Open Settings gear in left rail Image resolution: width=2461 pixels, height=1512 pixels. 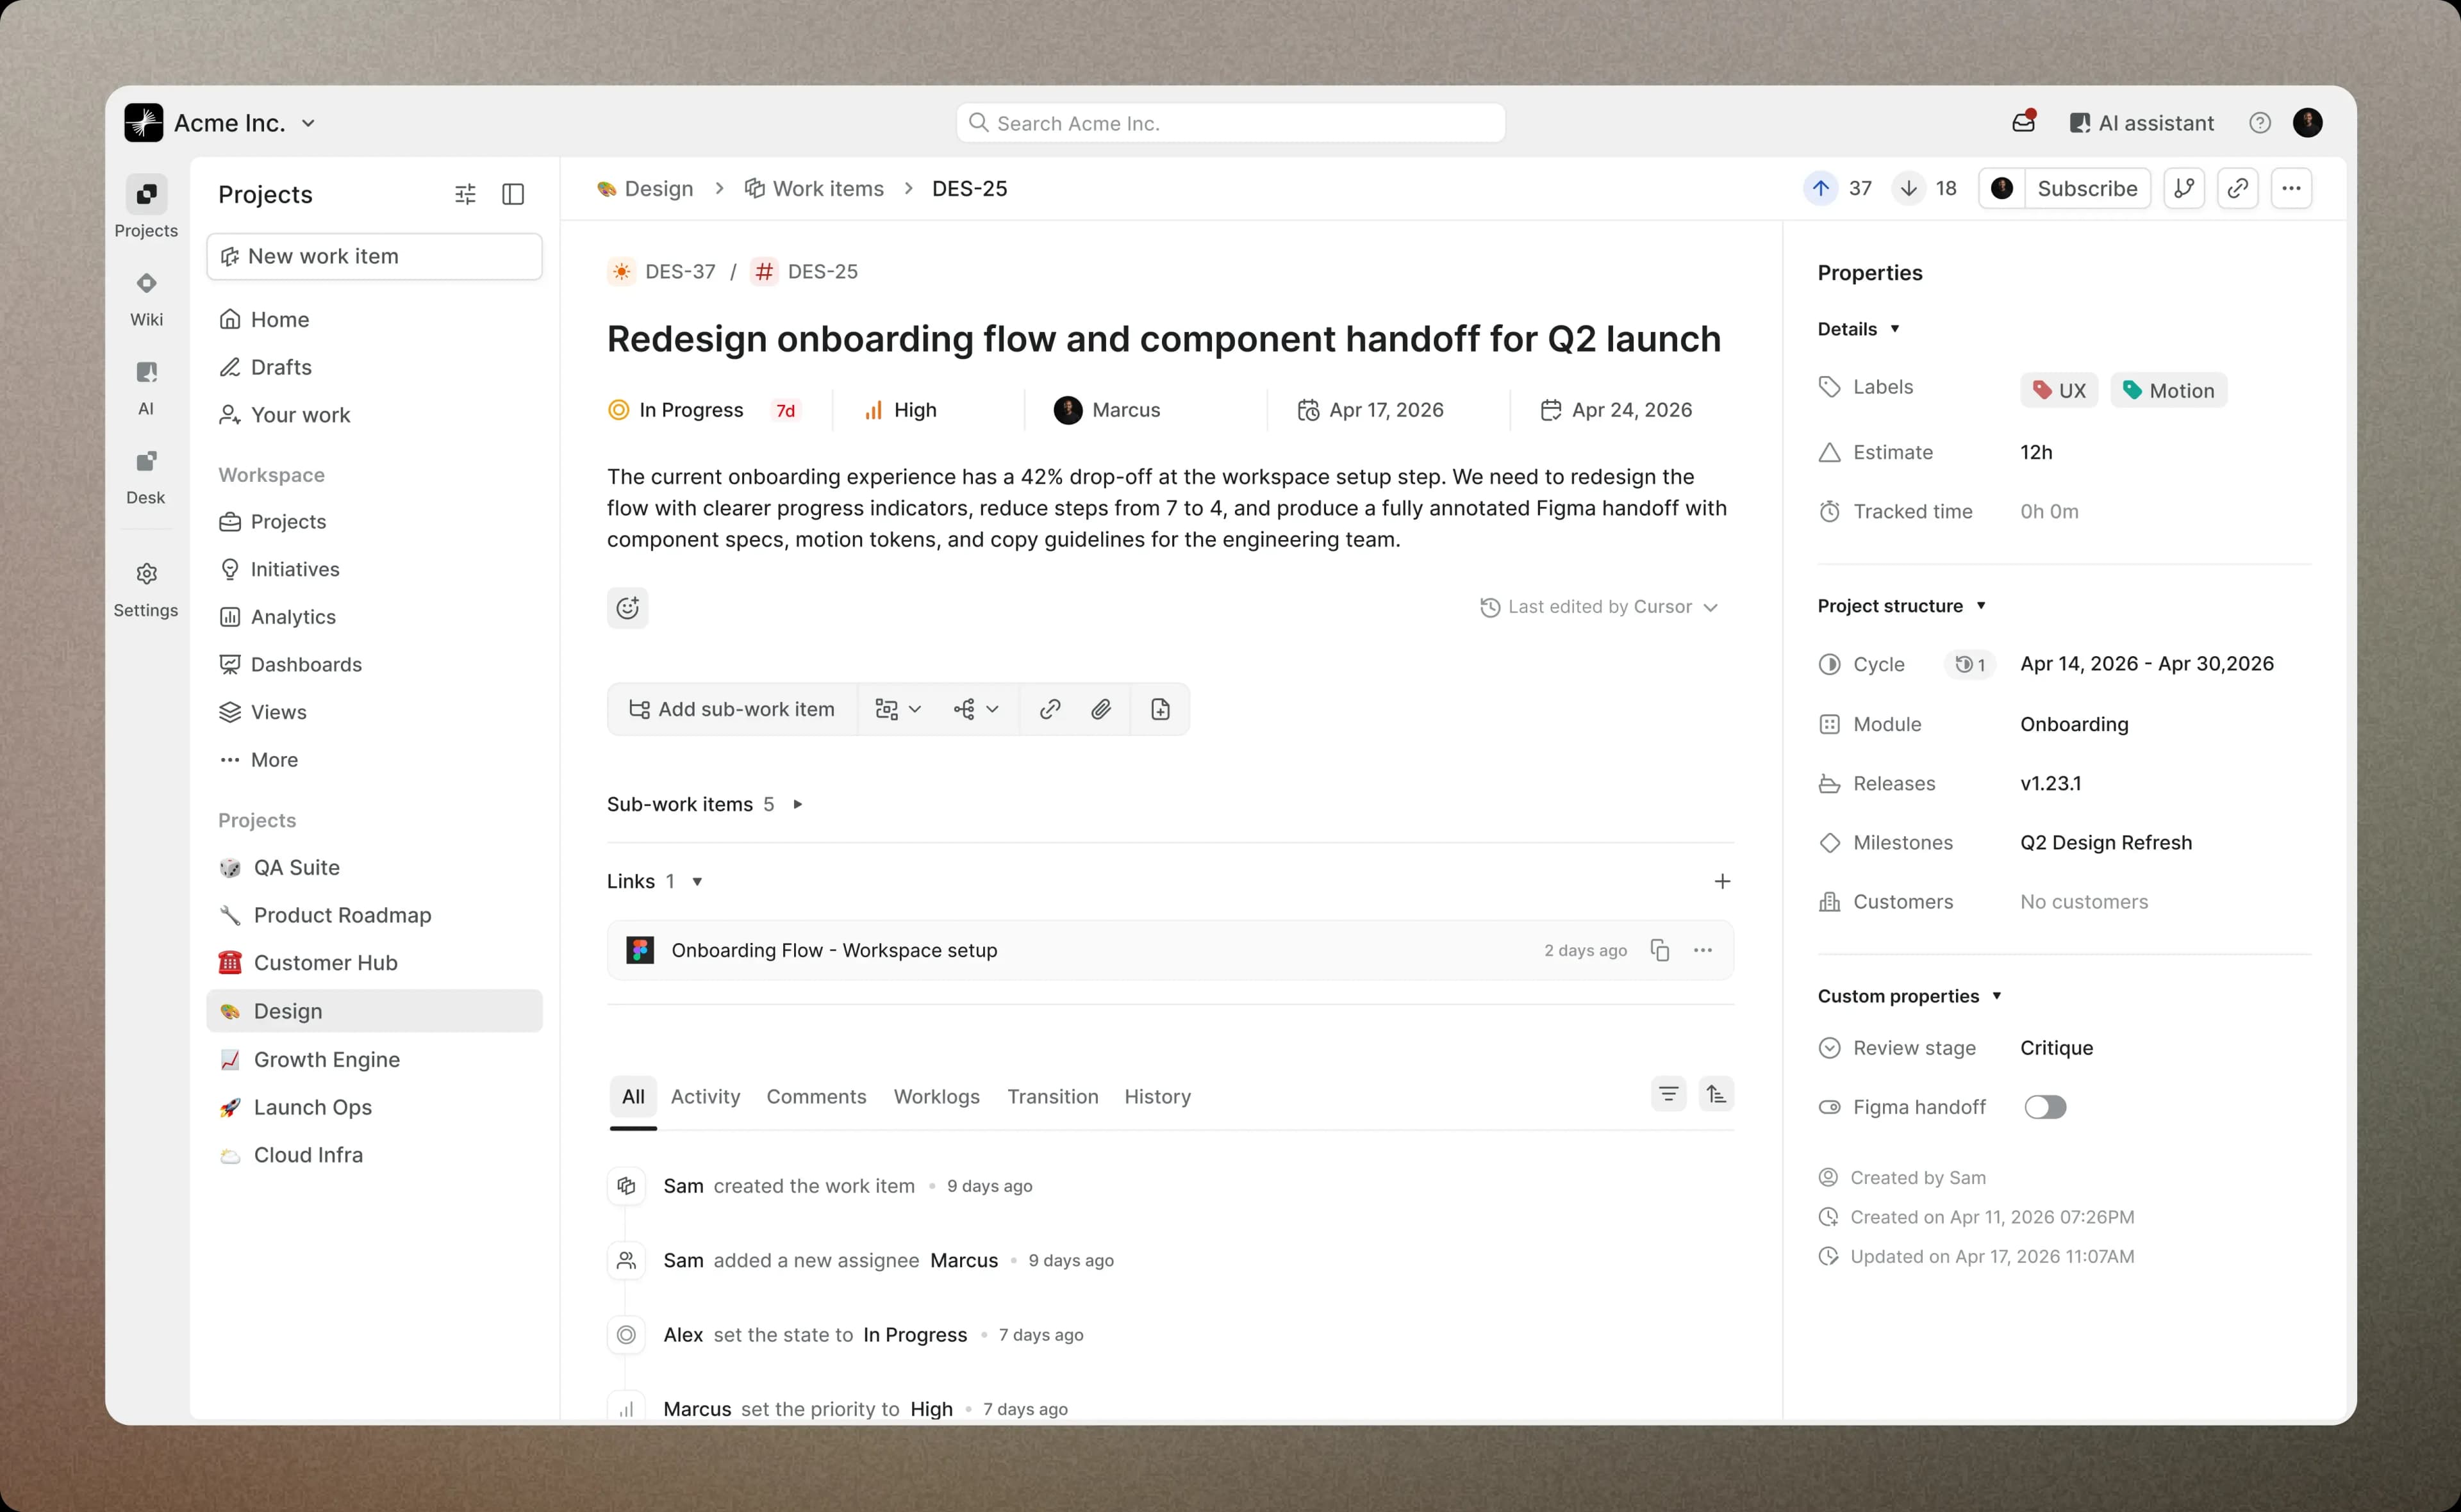point(146,574)
